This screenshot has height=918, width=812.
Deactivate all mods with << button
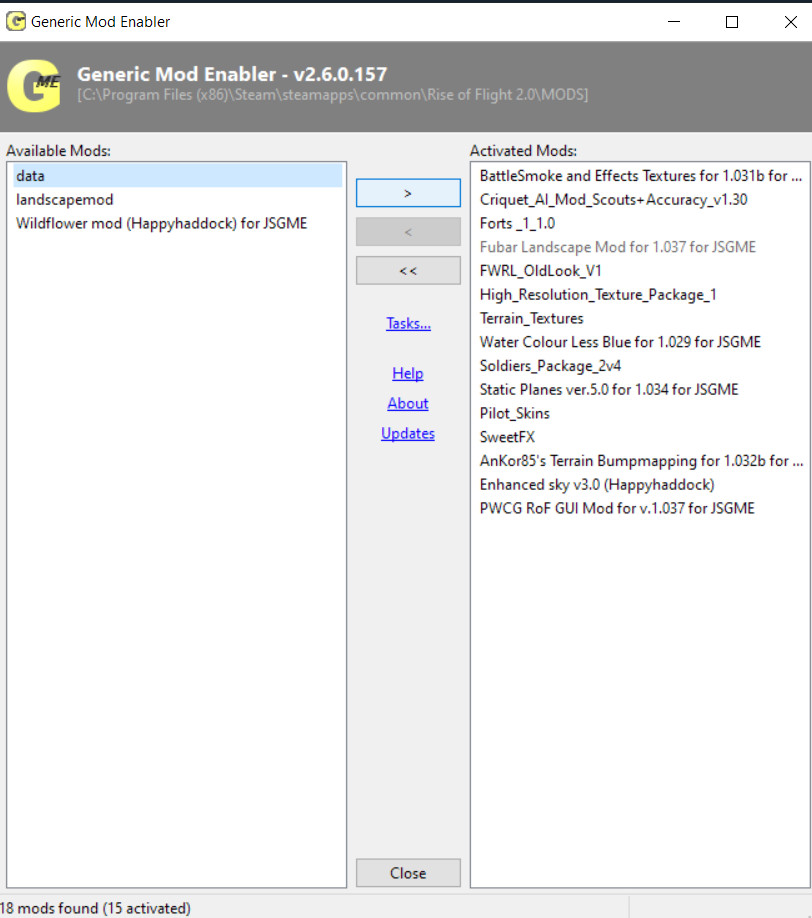408,270
